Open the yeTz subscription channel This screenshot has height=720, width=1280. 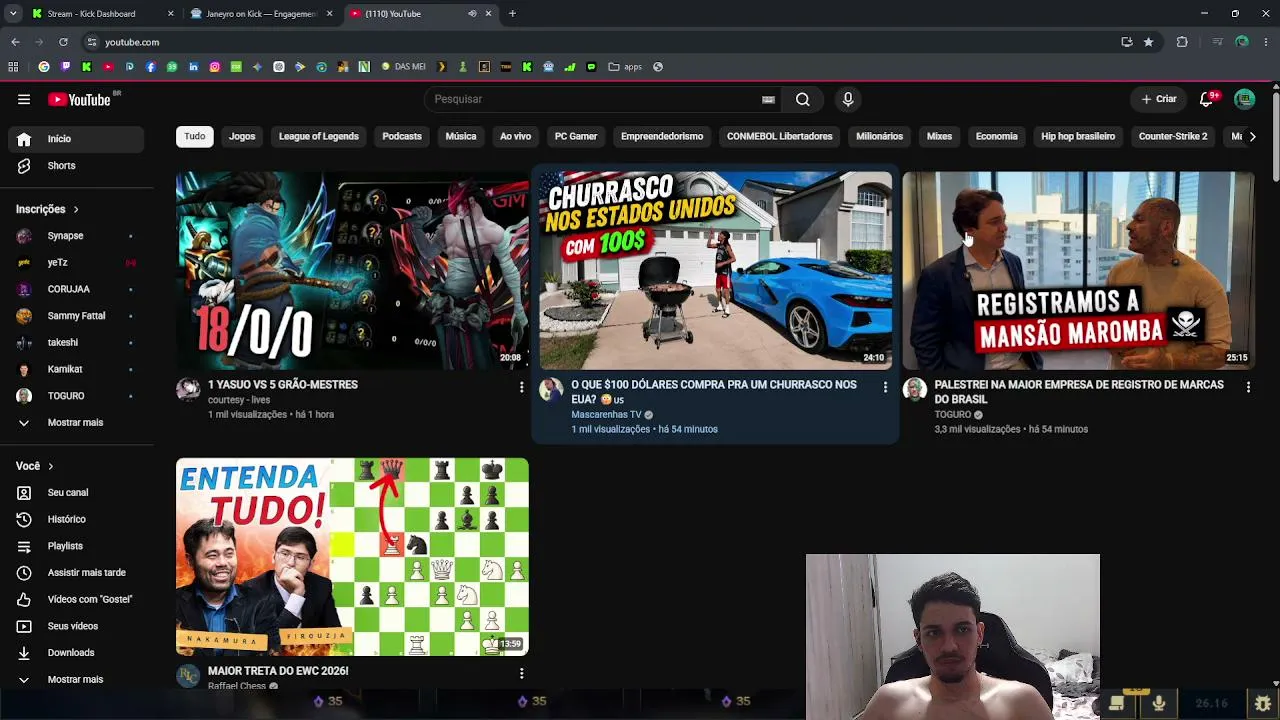point(76,263)
